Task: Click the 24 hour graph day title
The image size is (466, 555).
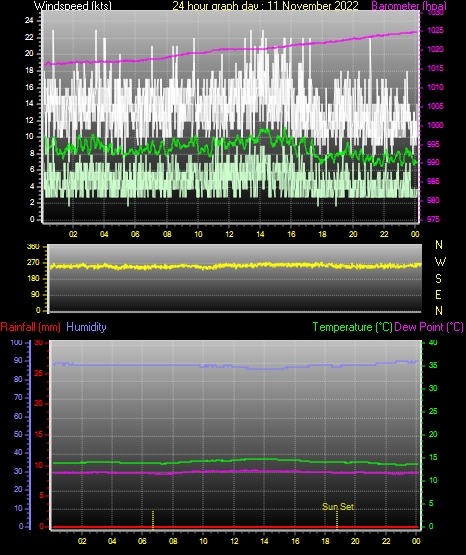Action: (x=265, y=6)
